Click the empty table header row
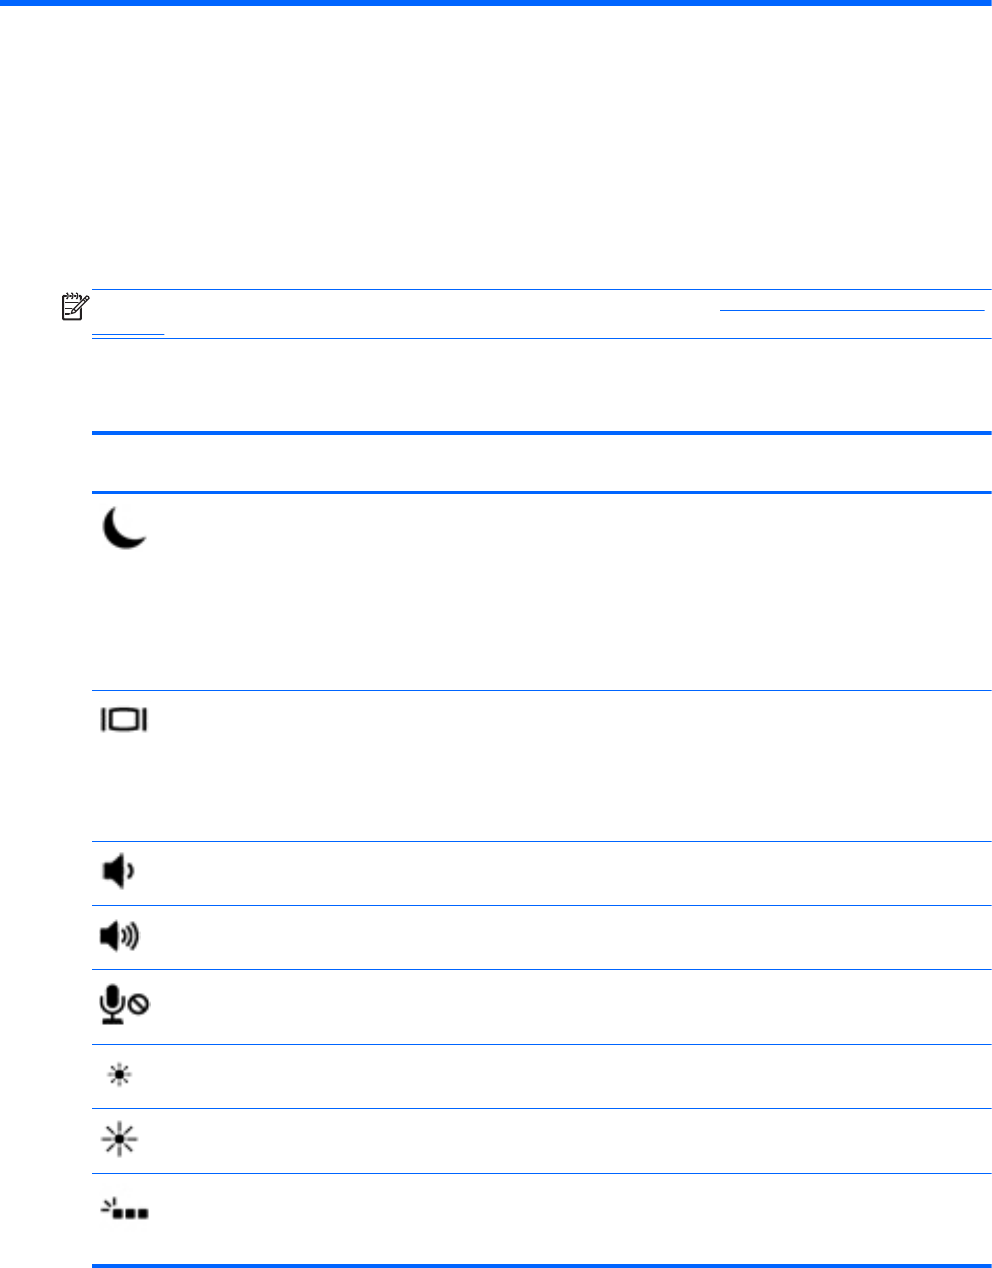This screenshot has width=992, height=1268. [x=540, y=463]
